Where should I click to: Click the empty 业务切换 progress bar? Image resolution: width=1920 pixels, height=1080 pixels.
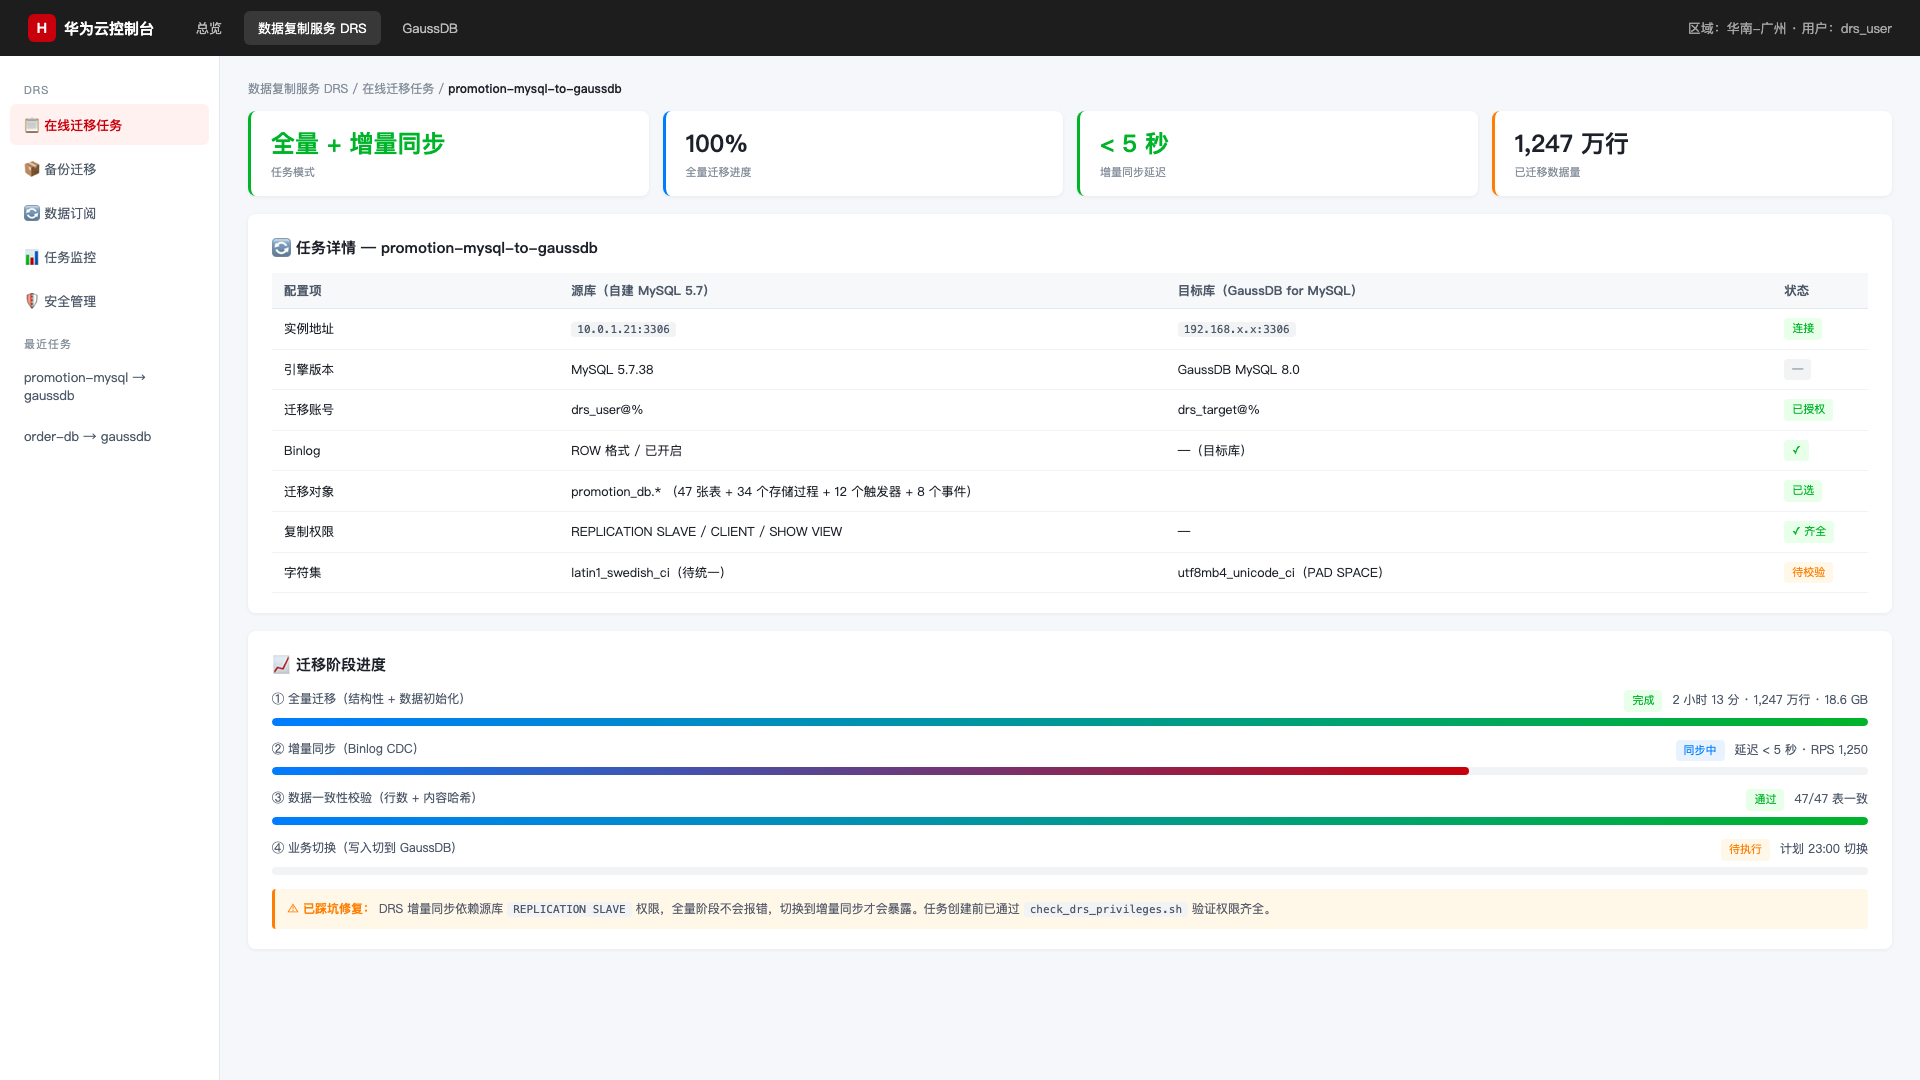click(1070, 871)
